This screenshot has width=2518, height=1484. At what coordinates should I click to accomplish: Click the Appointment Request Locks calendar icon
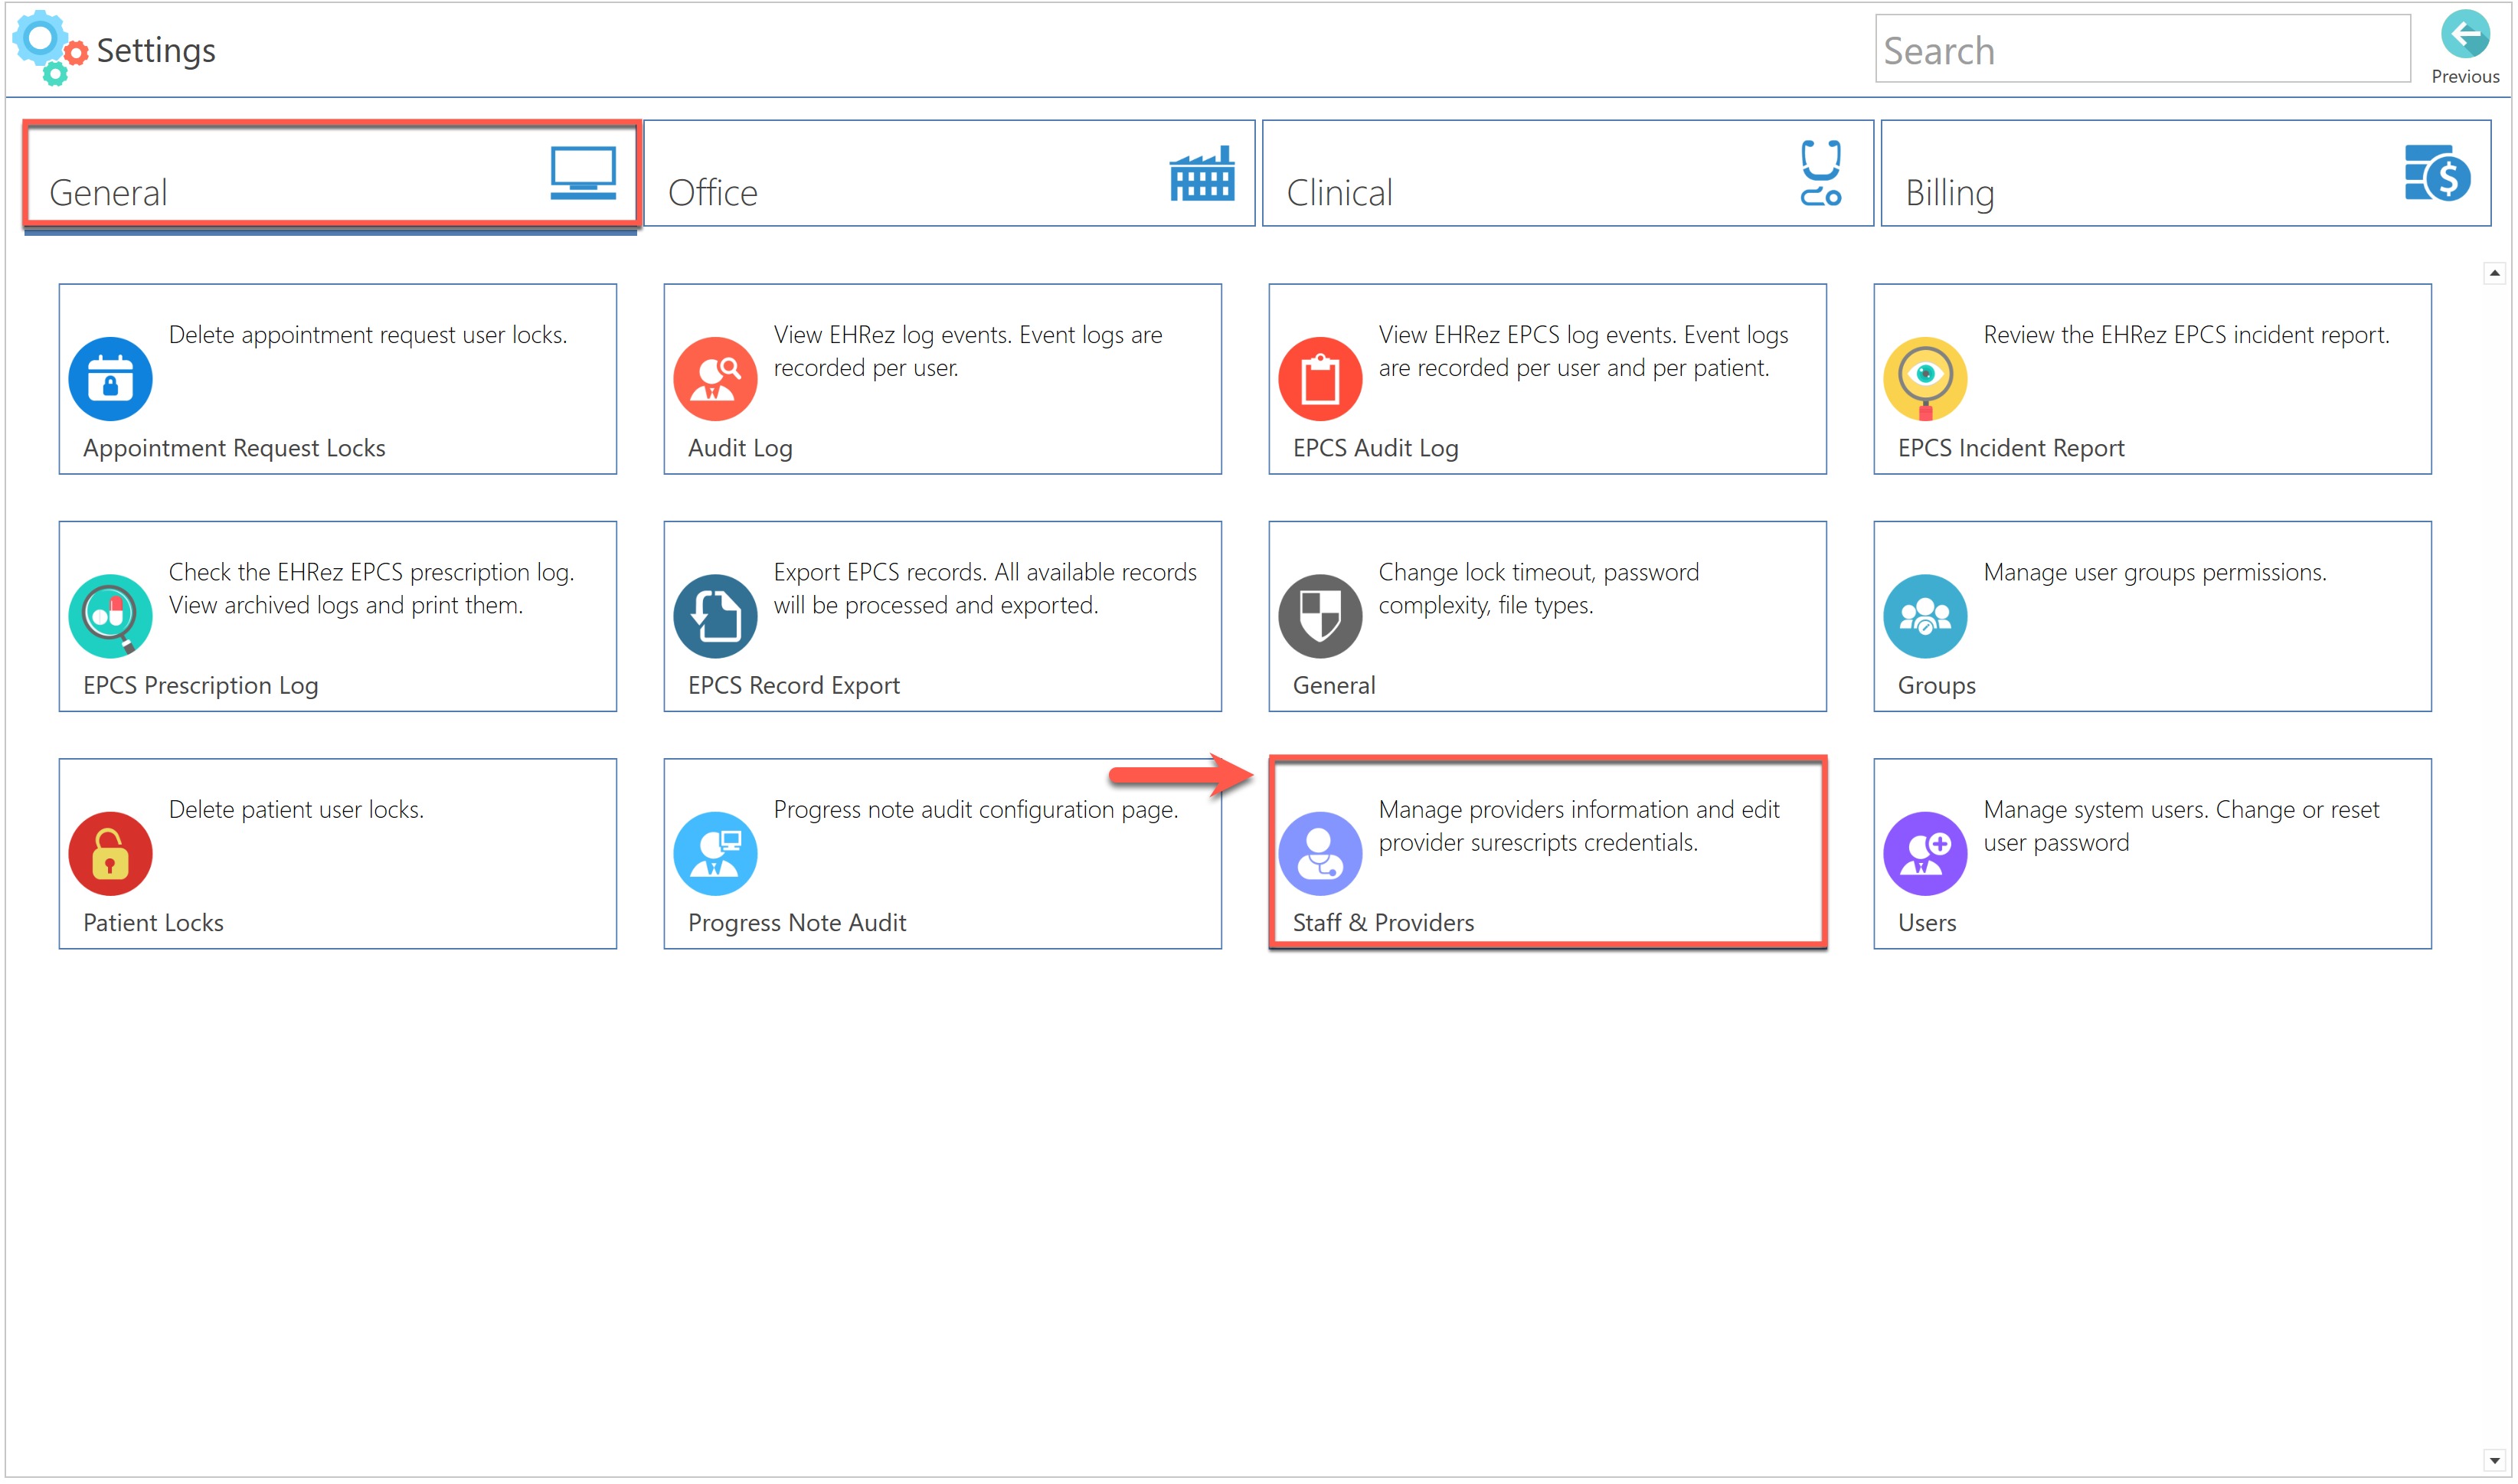[110, 379]
